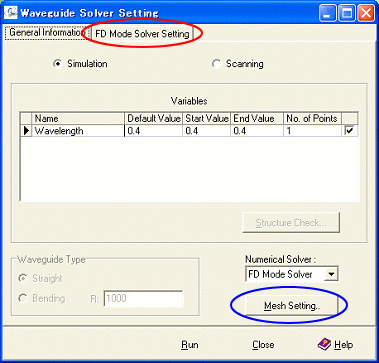Click the End Value cell 0.4

click(x=257, y=131)
